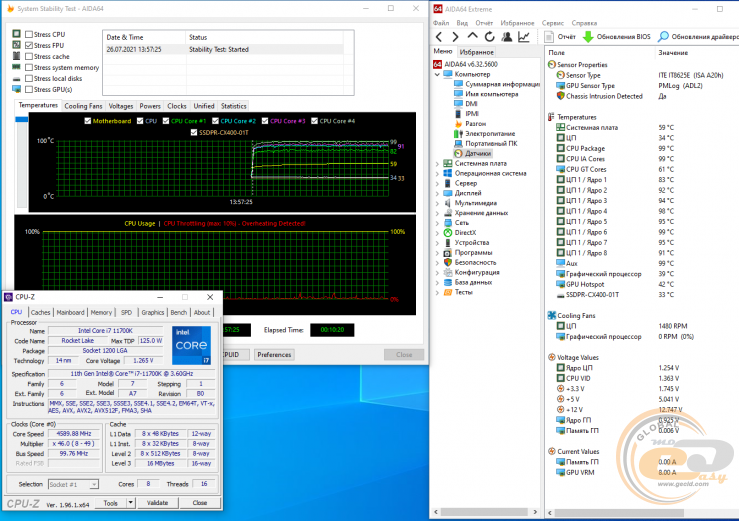The width and height of the screenshot is (739, 521).
Task: Click the CPU-Z Validate button
Action: pos(157,503)
